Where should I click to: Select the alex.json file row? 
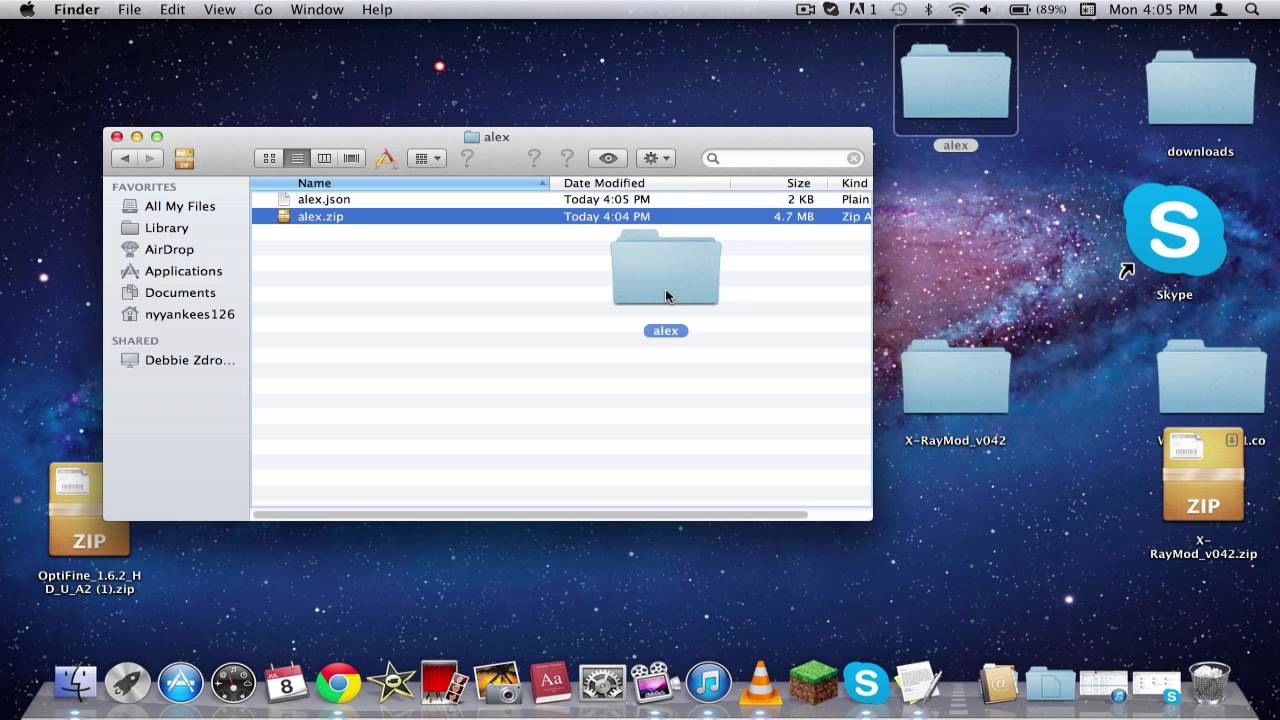coord(561,199)
